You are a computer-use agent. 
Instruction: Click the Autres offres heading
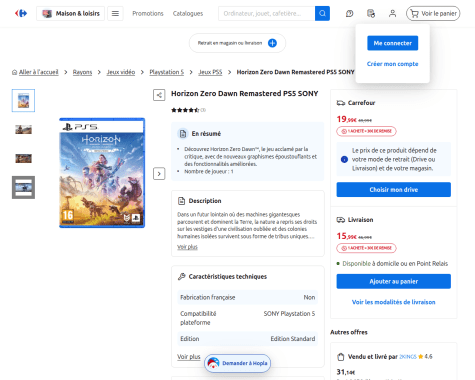click(349, 332)
